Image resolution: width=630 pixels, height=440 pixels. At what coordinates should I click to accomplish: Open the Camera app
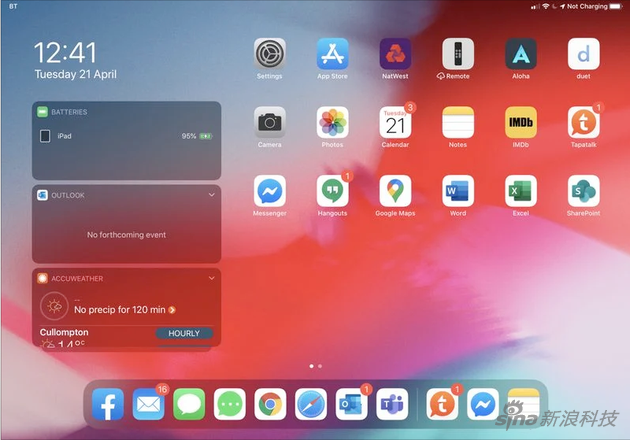270,122
